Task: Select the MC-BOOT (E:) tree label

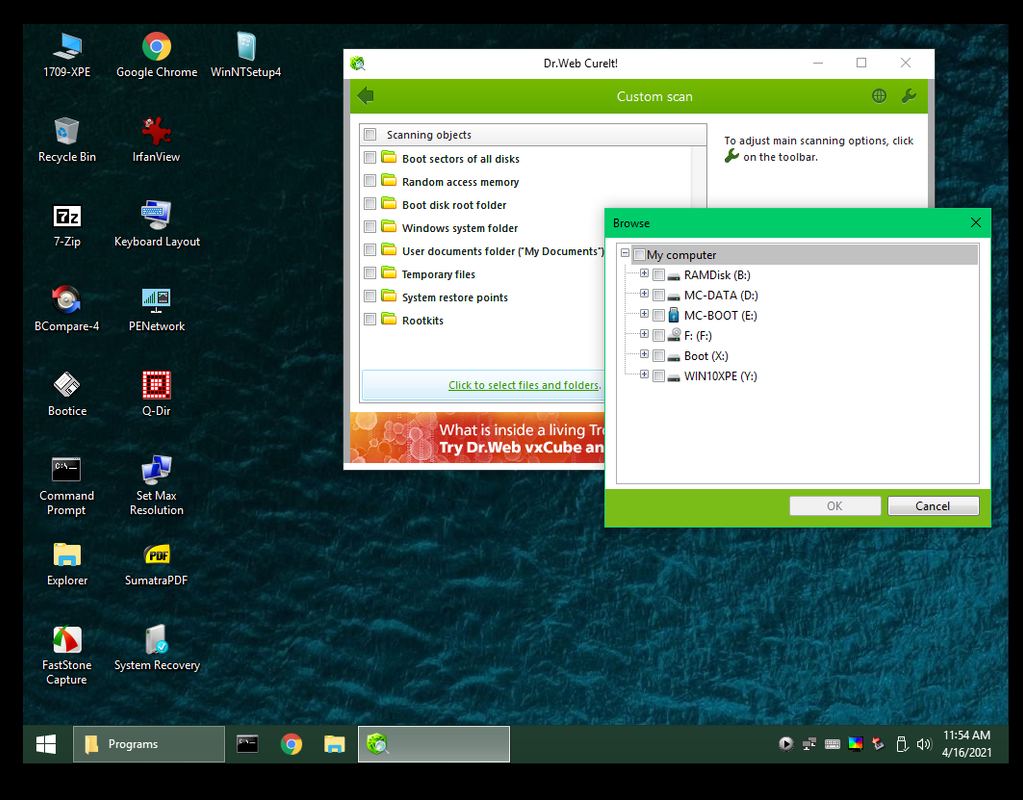Action: click(720, 316)
